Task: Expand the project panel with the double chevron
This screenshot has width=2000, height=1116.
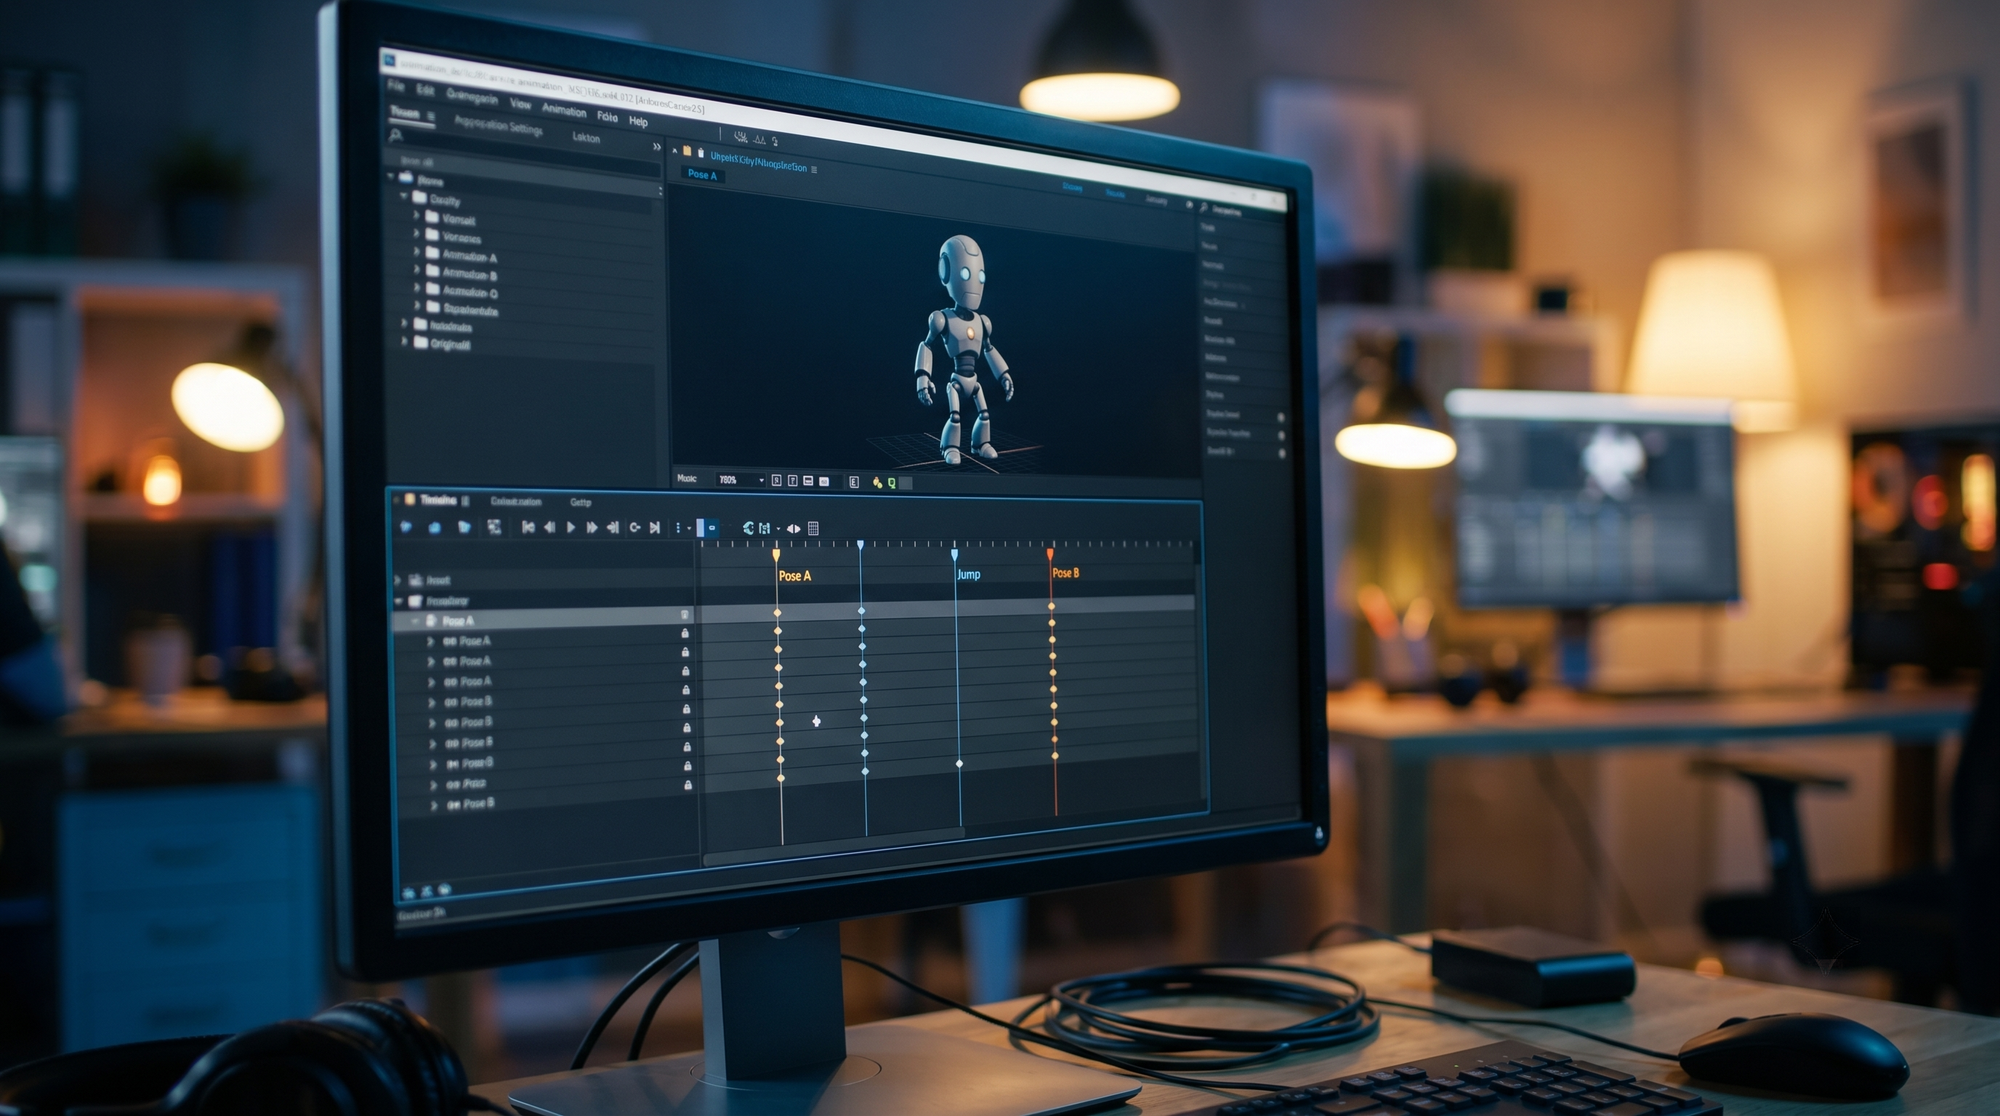Action: coord(657,147)
